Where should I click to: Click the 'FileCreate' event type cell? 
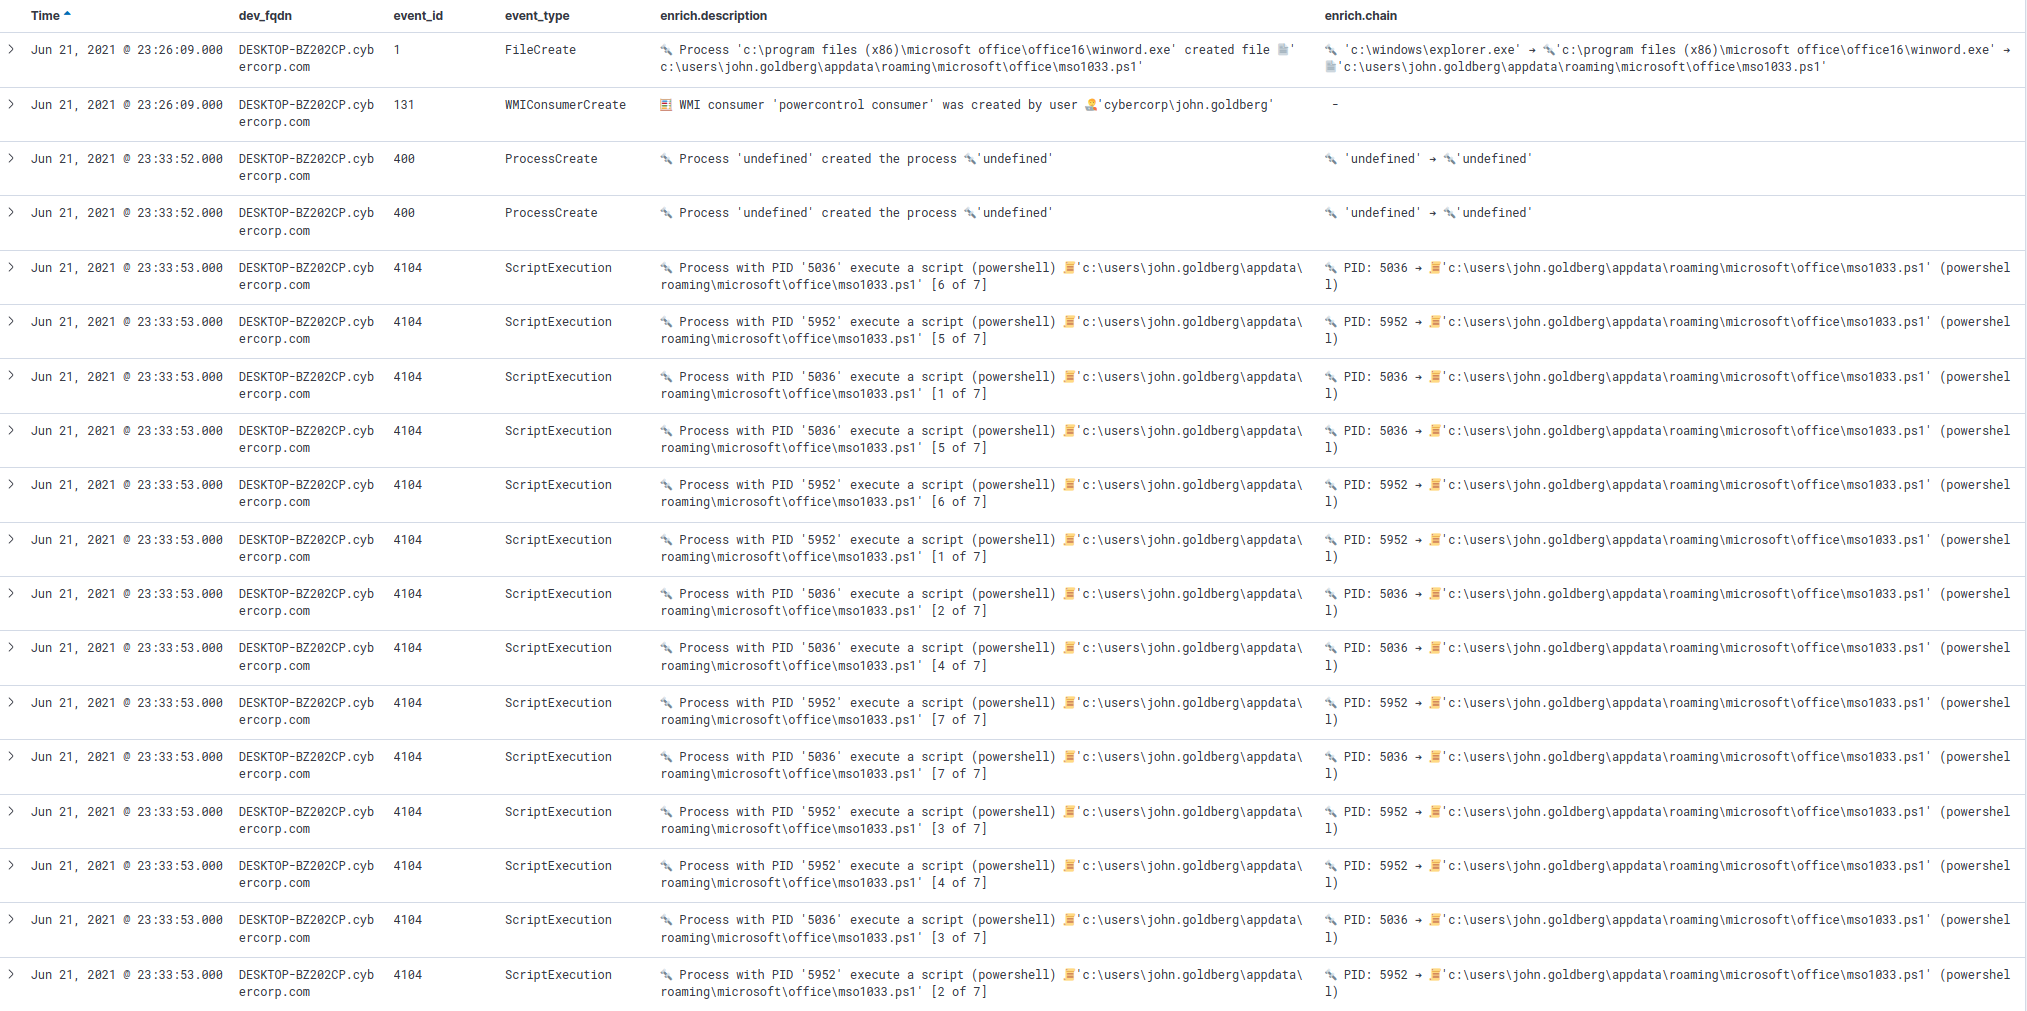click(540, 50)
